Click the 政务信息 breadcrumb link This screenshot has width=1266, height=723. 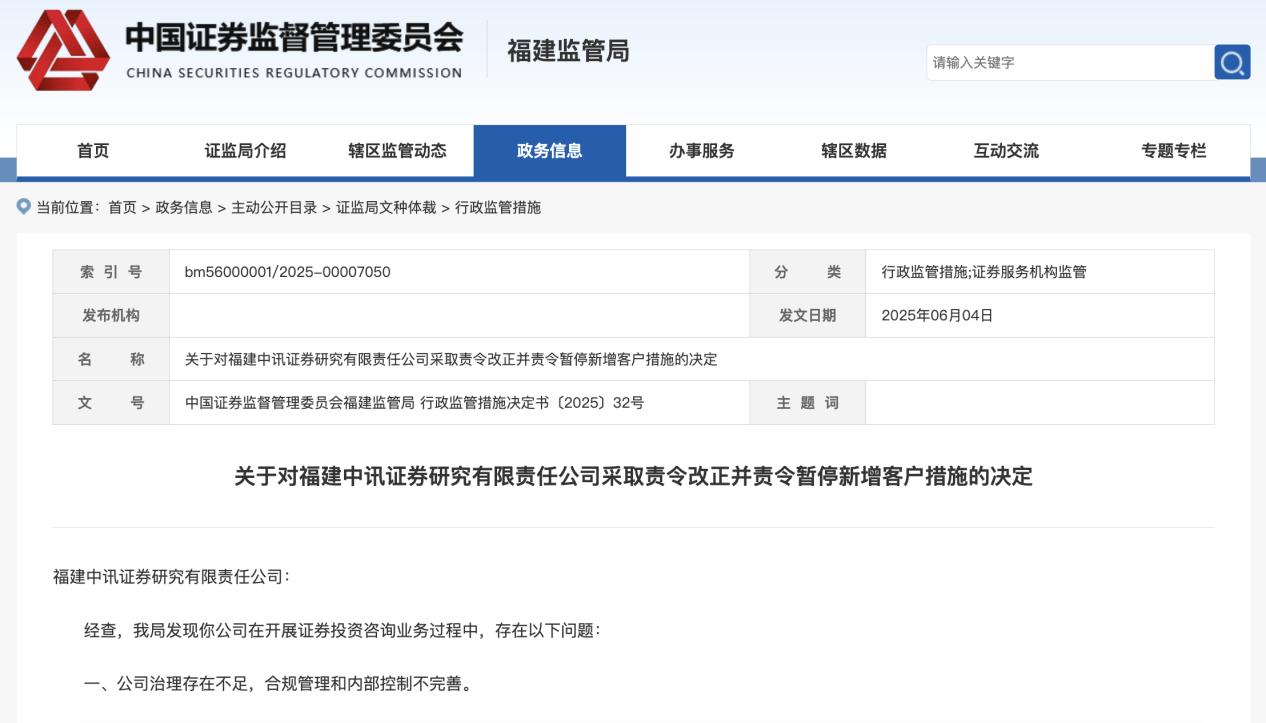pyautogui.click(x=184, y=207)
